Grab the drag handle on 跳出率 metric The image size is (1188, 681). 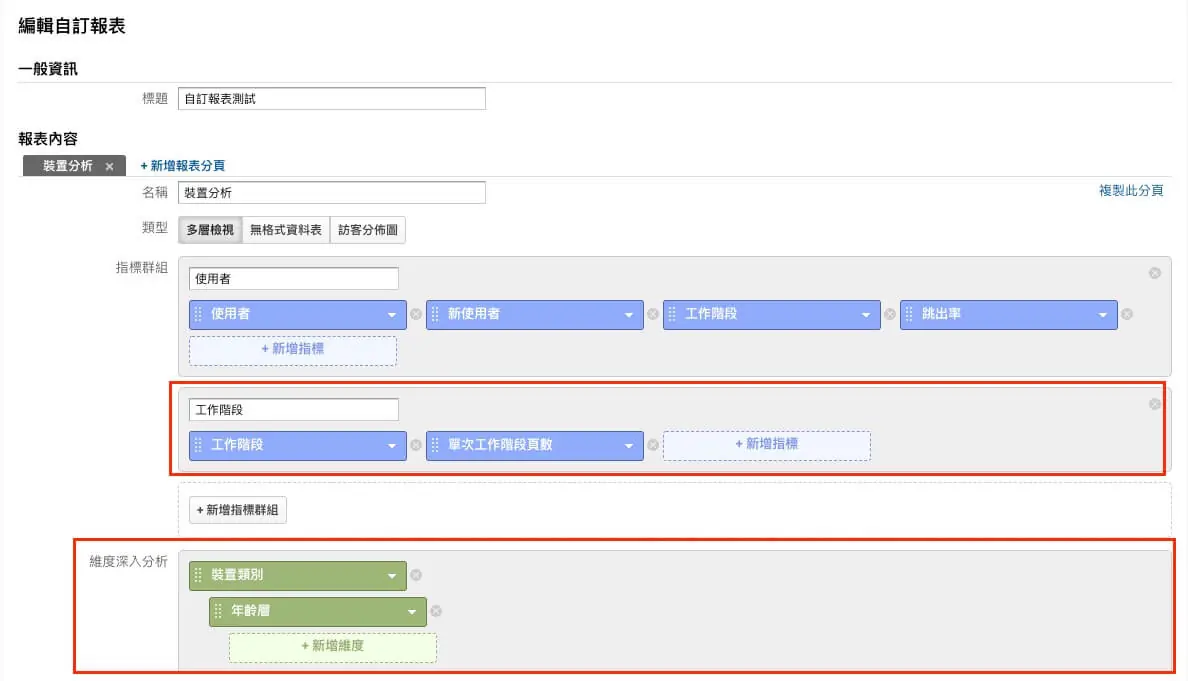click(909, 314)
